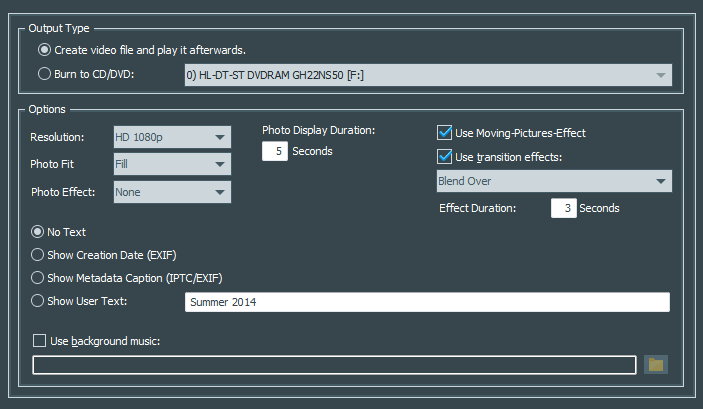Click the folder browse icon for background music
The height and width of the screenshot is (409, 703).
click(655, 365)
